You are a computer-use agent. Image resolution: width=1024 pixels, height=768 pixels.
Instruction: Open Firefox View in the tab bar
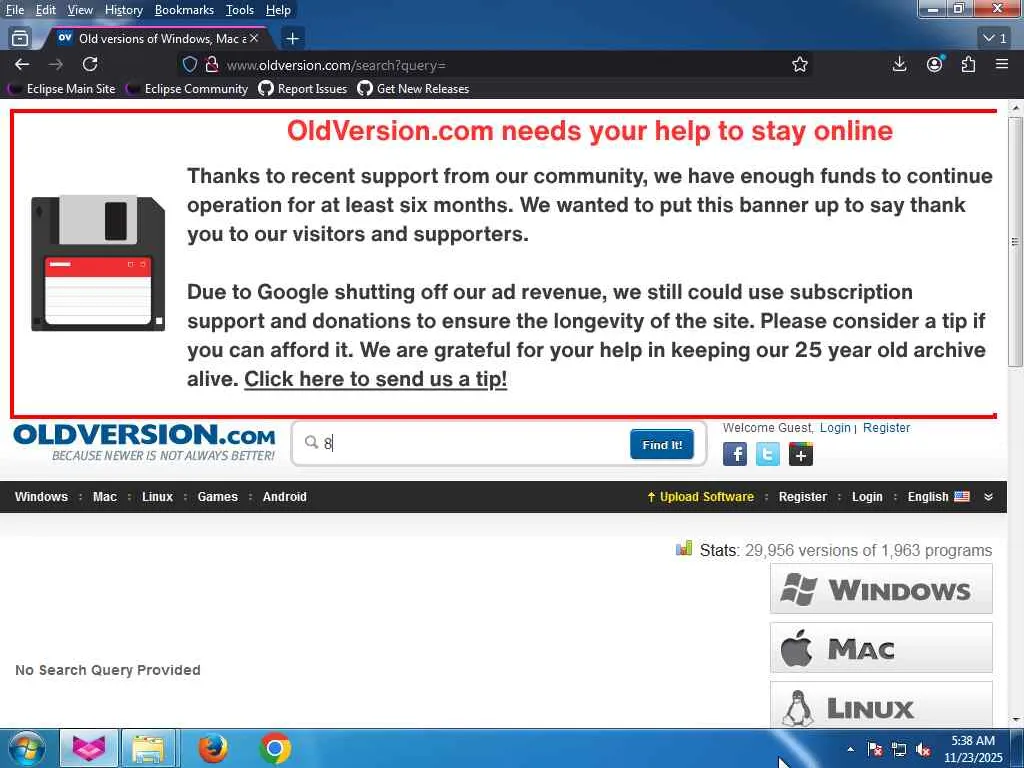[x=20, y=38]
